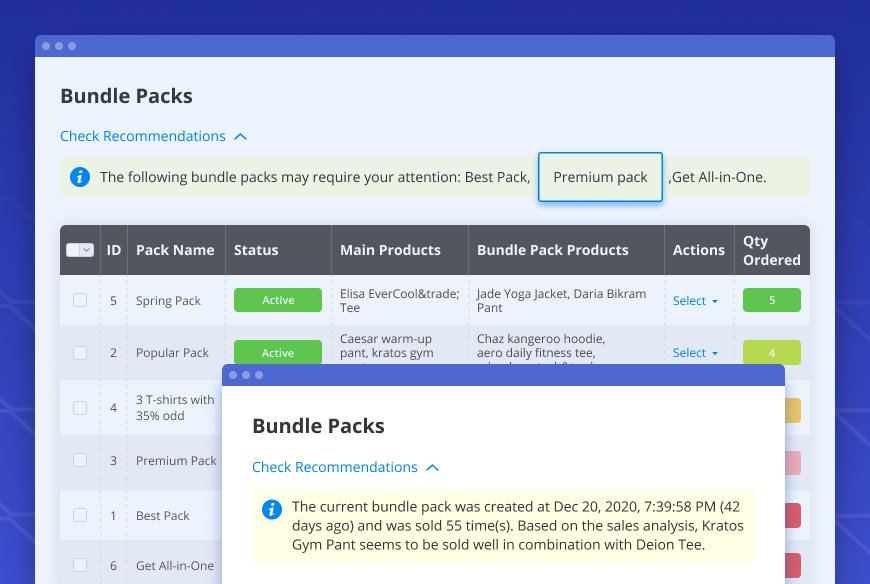Viewport: 870px width, 584px height.
Task: Sort by the Pack Name column header
Action: pyautogui.click(x=174, y=250)
